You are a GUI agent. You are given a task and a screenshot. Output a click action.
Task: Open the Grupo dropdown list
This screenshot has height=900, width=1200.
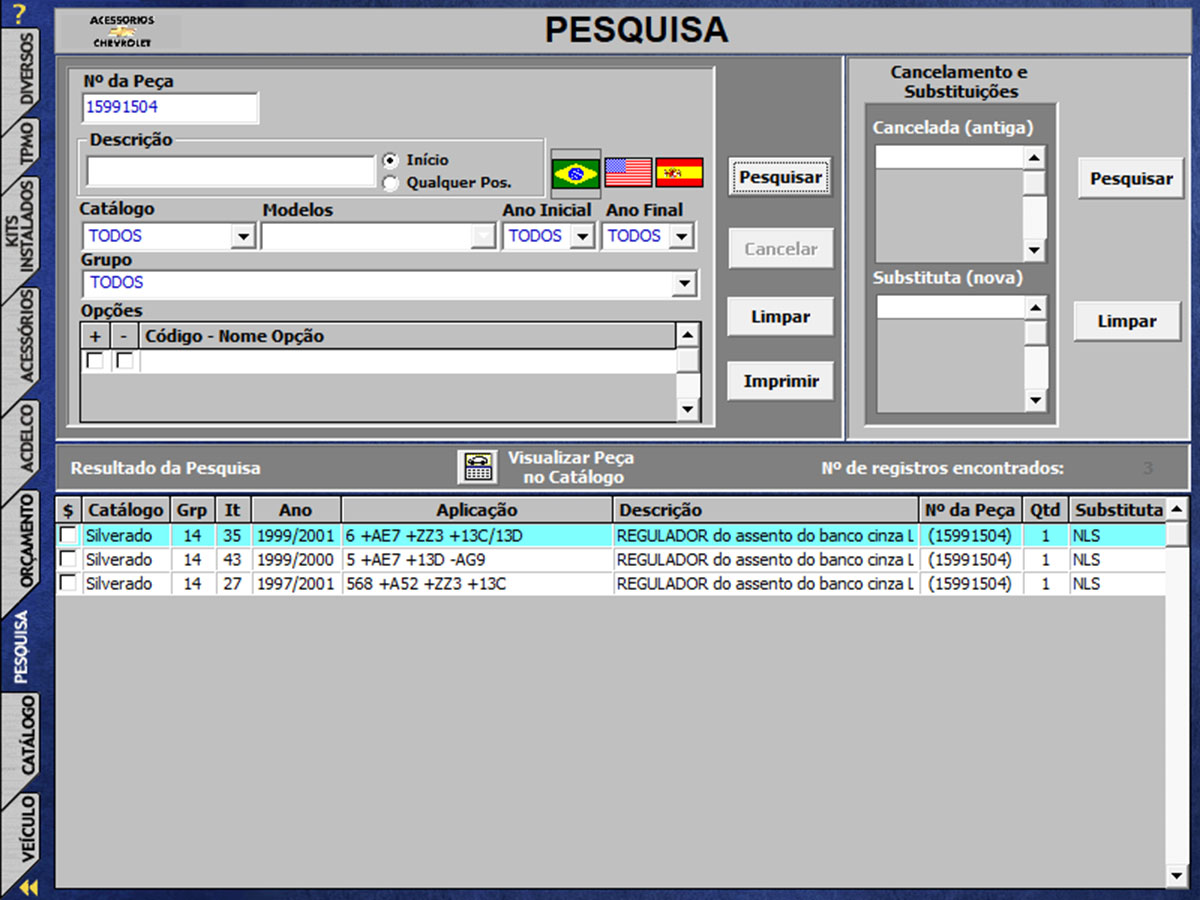(x=684, y=284)
